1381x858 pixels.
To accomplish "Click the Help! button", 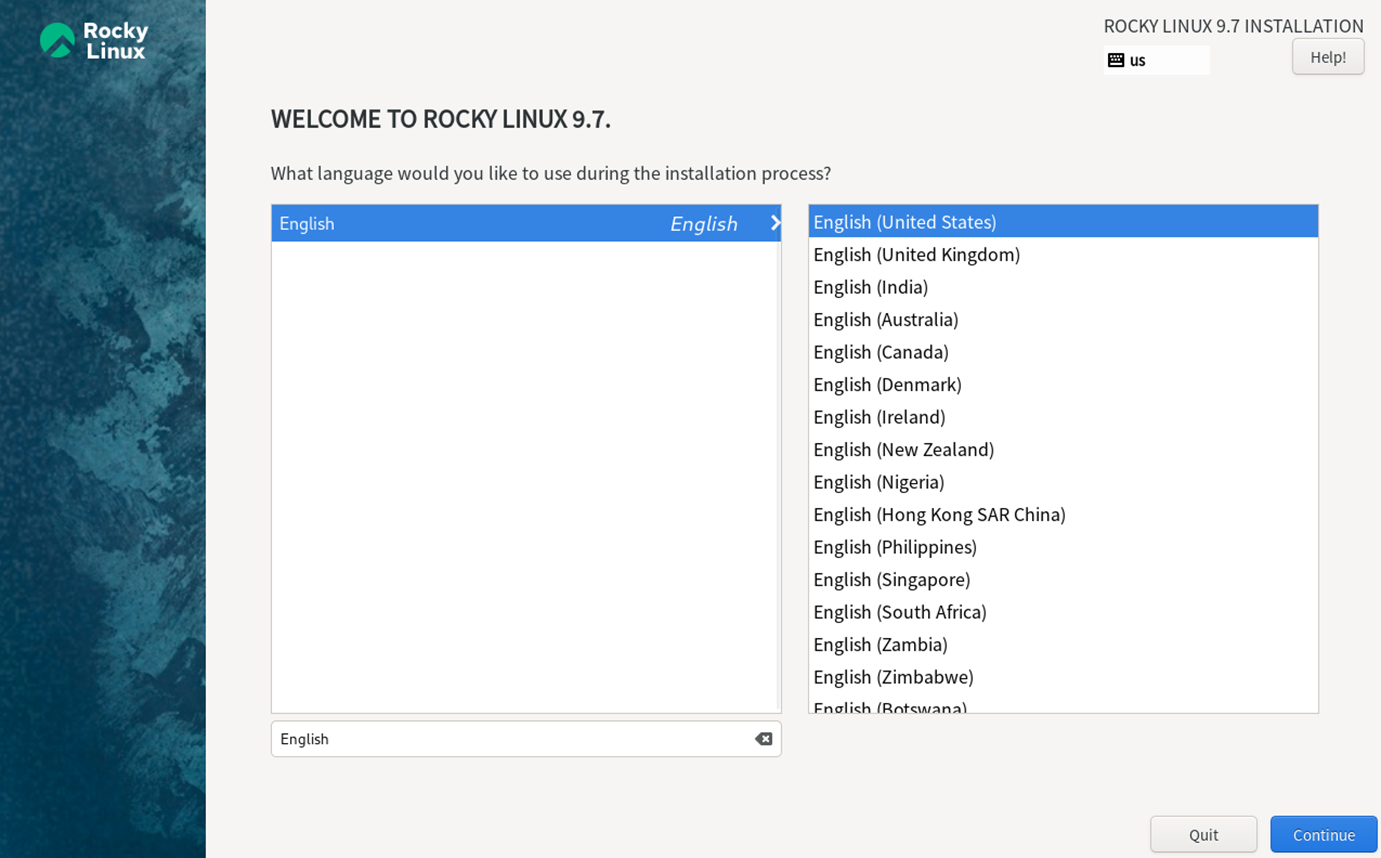I will (x=1328, y=57).
